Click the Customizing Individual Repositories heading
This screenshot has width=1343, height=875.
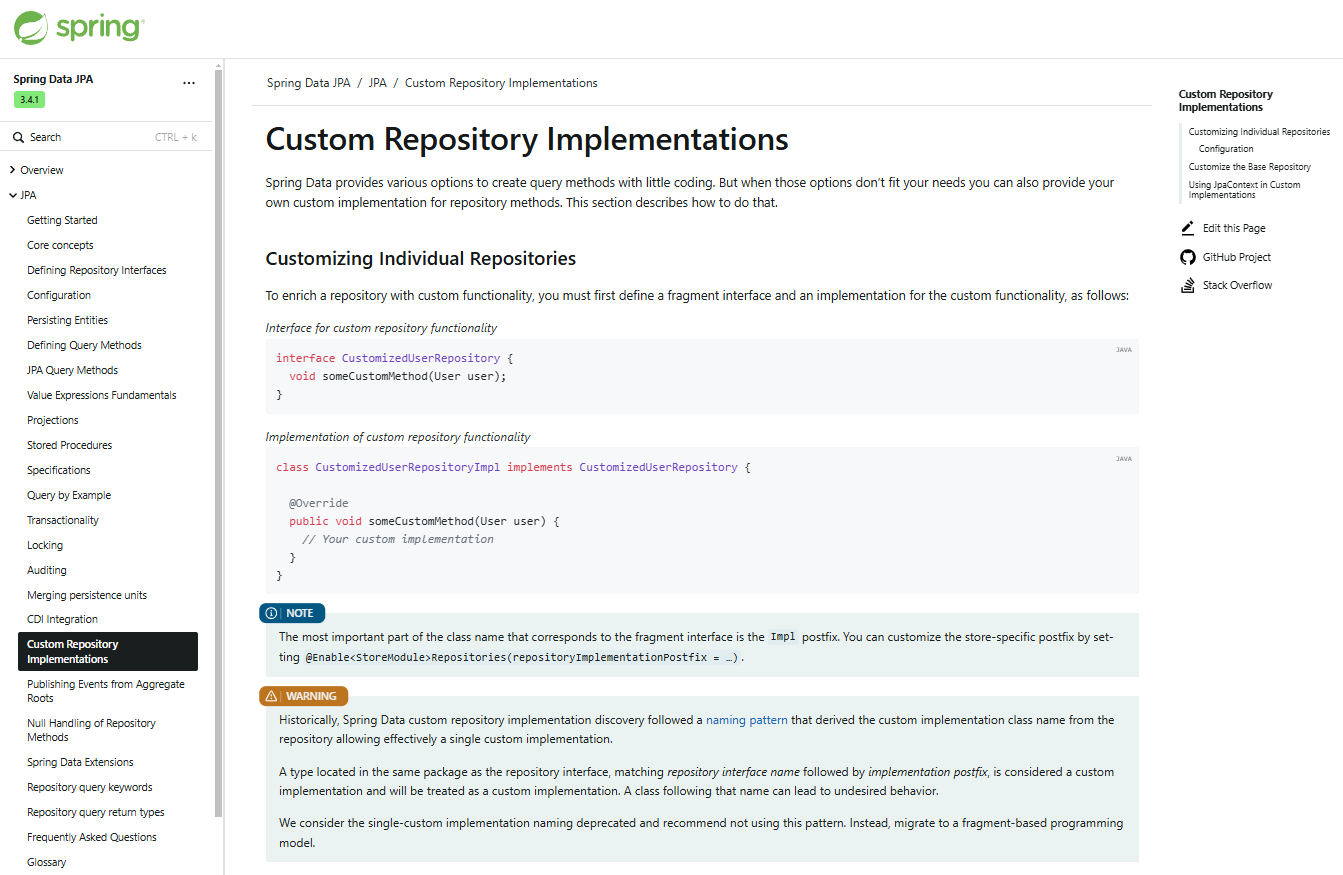(421, 259)
